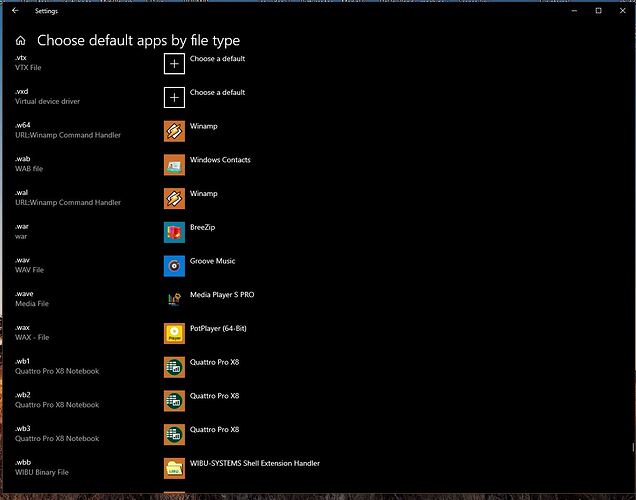Go to Settings home via house icon
This screenshot has width=636, height=500.
pos(20,41)
